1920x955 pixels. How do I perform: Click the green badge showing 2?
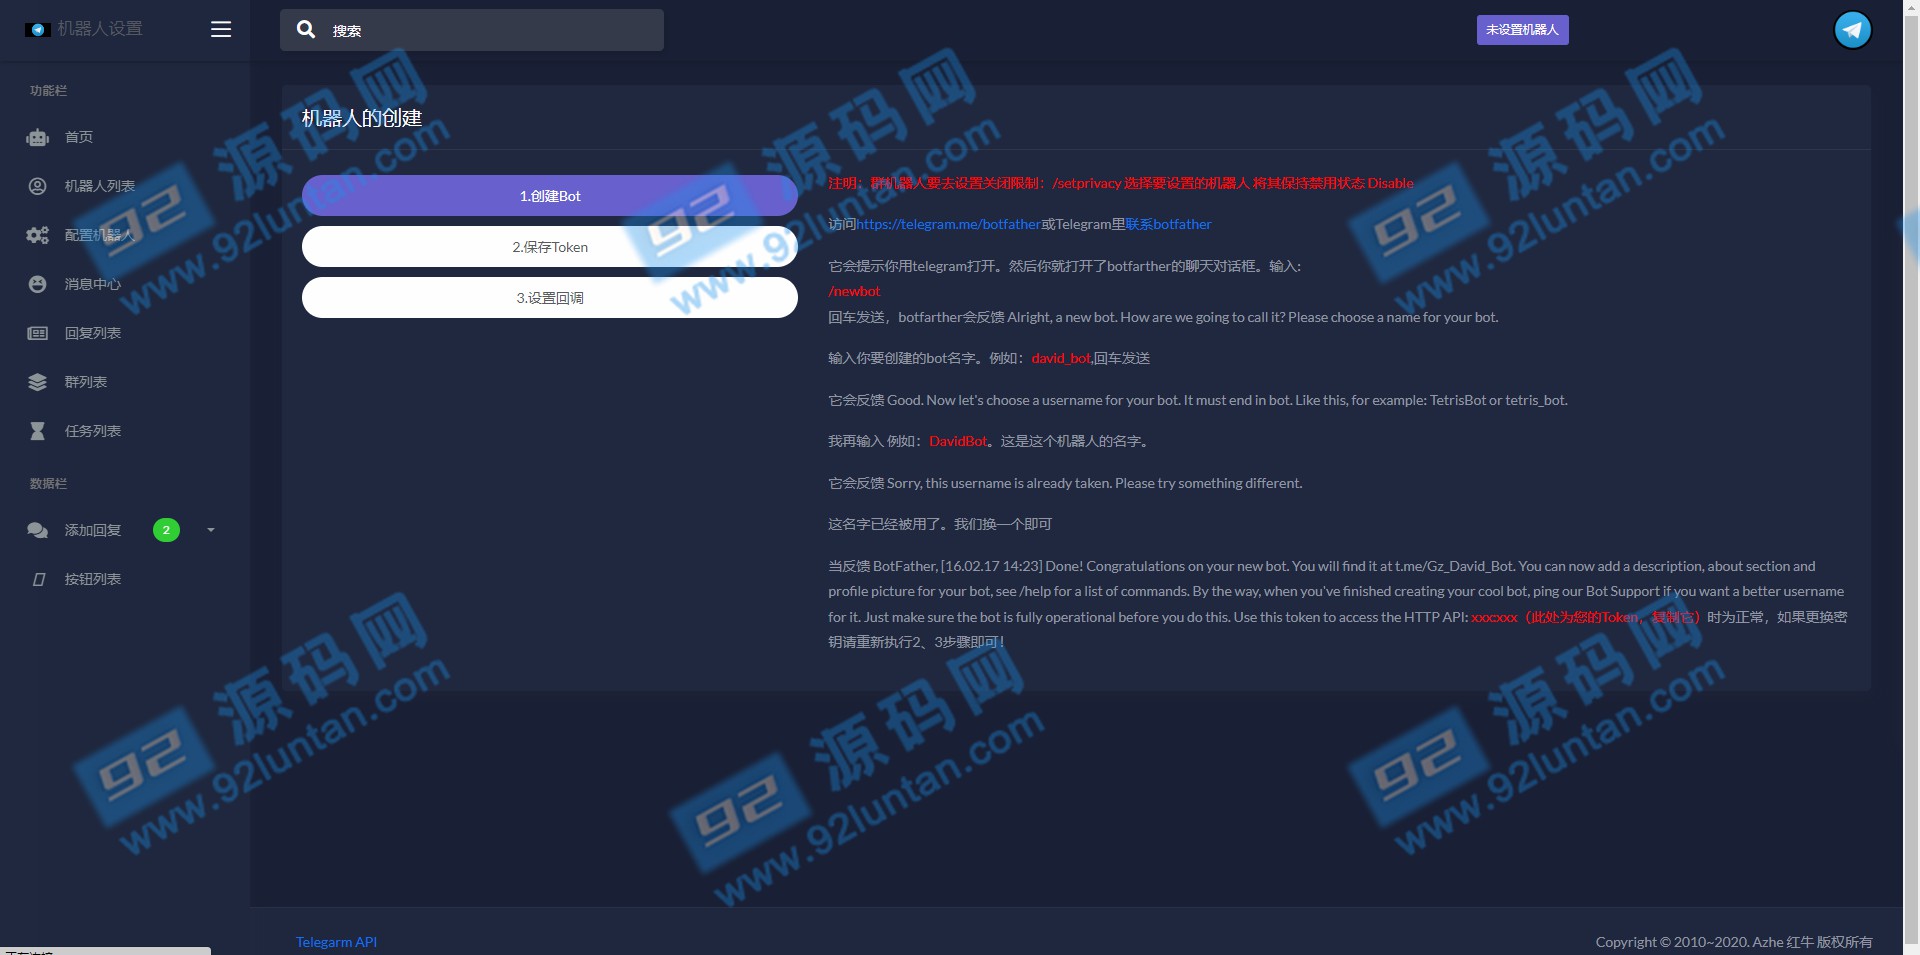tap(166, 530)
